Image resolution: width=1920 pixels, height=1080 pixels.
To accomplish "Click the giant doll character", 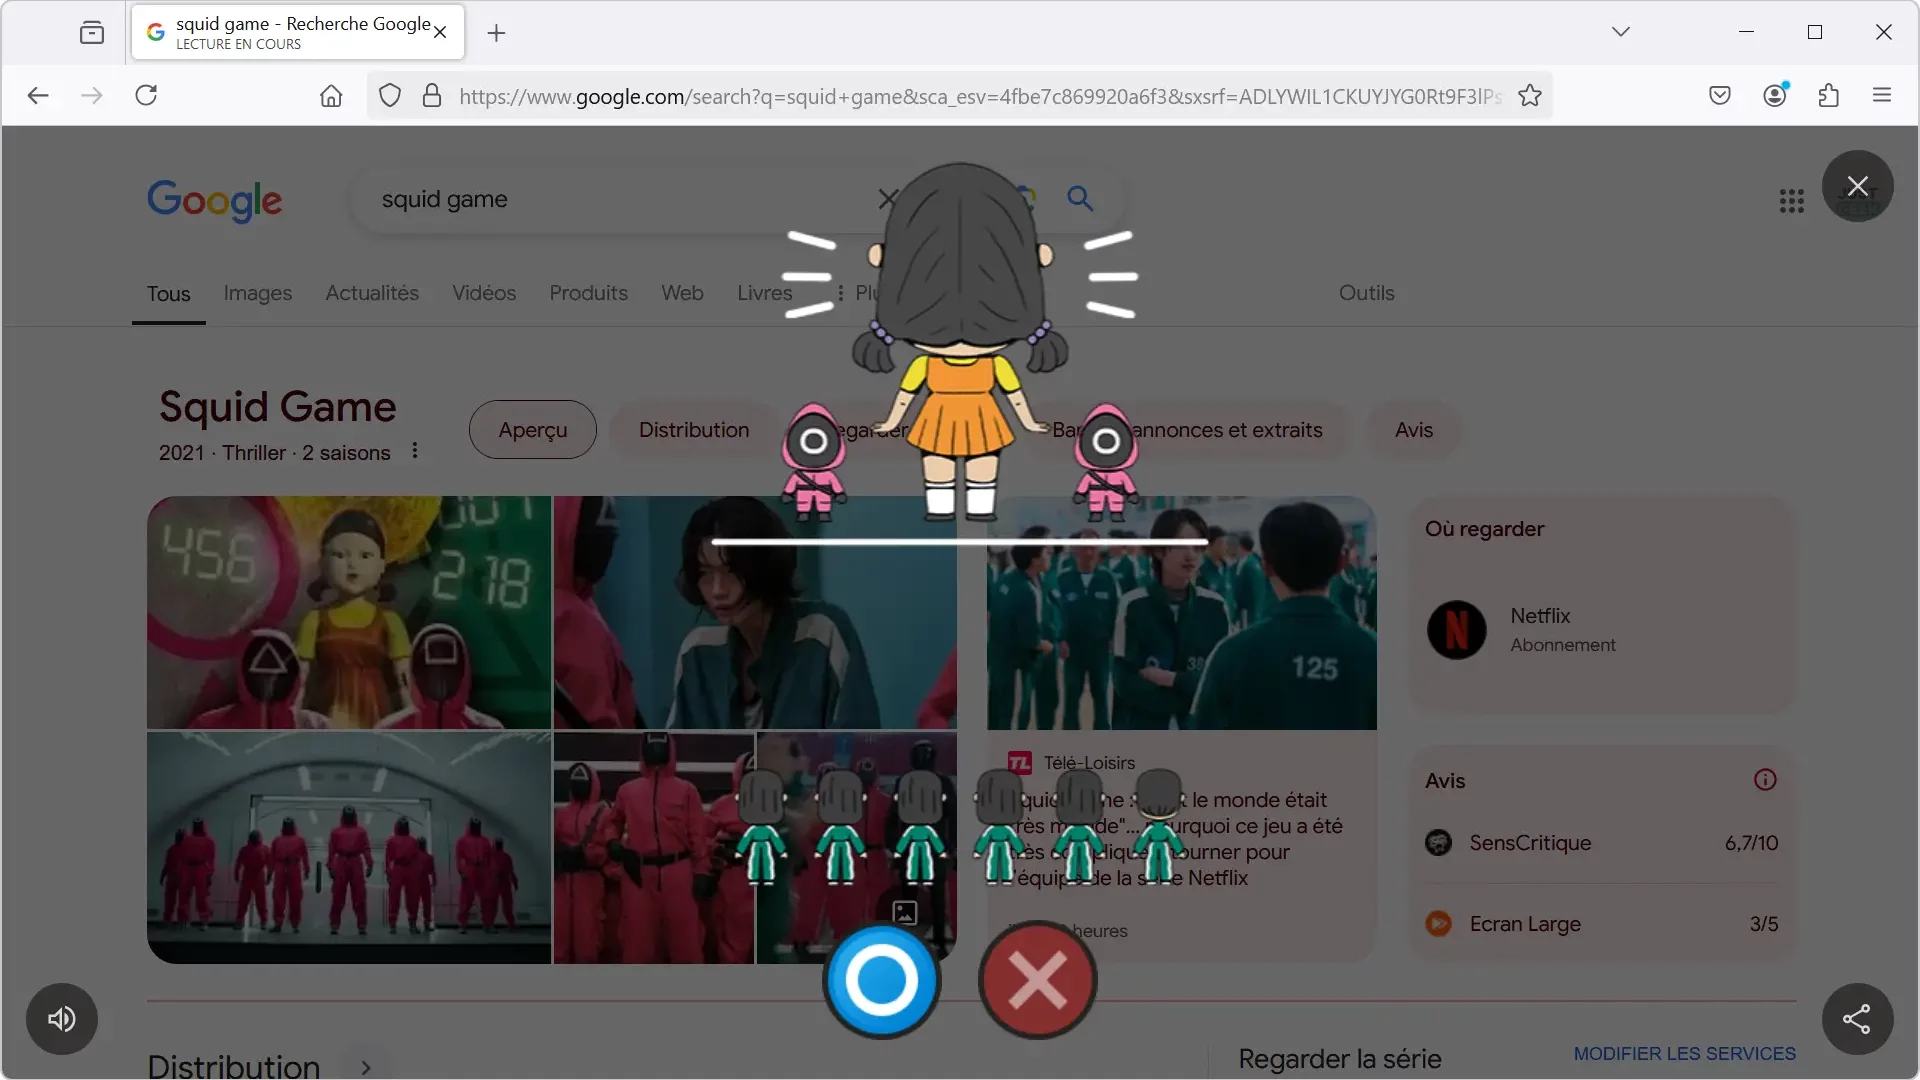I will pos(960,340).
